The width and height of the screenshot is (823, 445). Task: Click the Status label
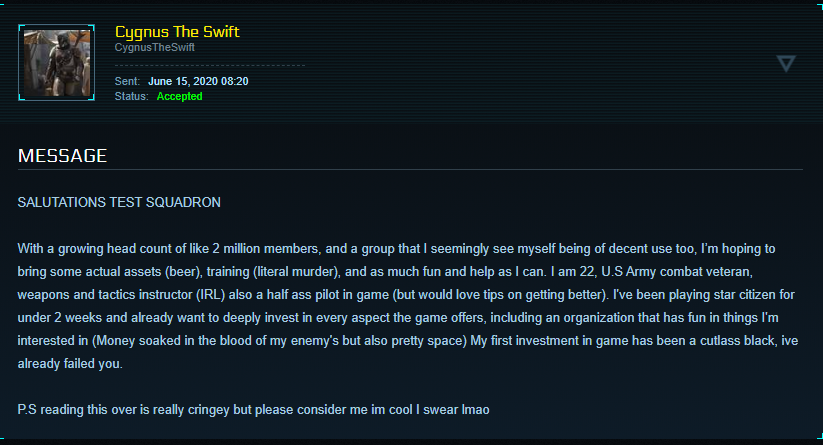click(132, 96)
